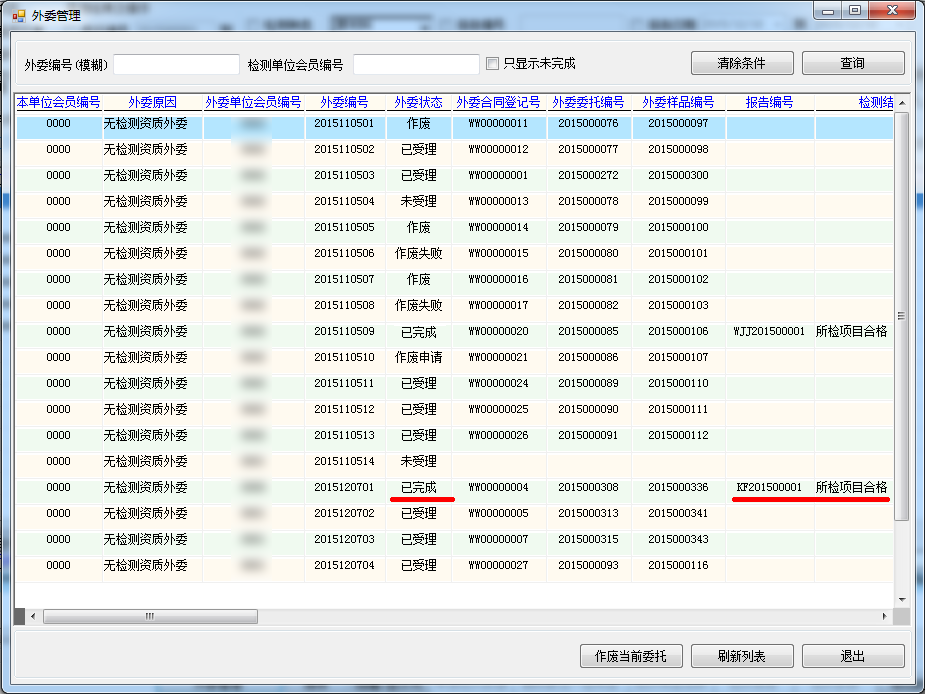925x694 pixels.
Task: Click the 外委编号 (模糊) input field
Action: [176, 64]
